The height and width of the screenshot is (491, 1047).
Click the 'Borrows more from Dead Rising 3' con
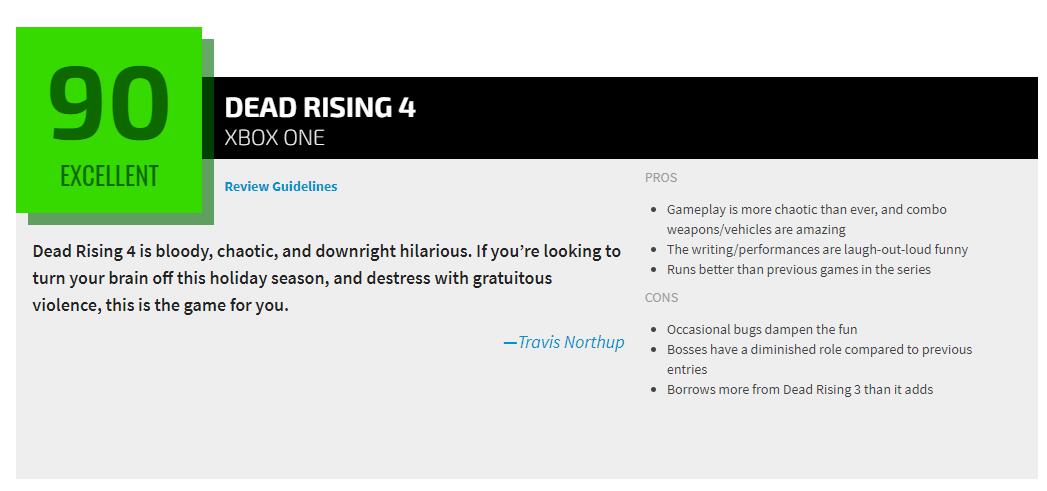tap(799, 390)
